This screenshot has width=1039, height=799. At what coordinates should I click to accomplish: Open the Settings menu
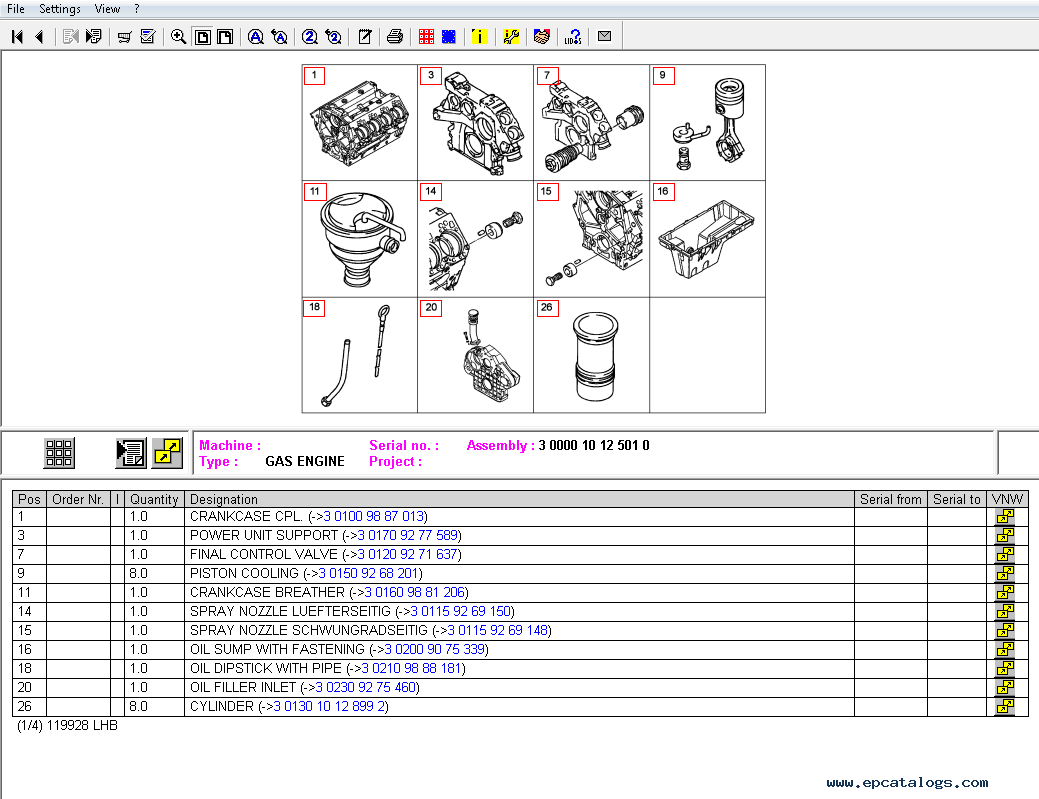tap(60, 9)
